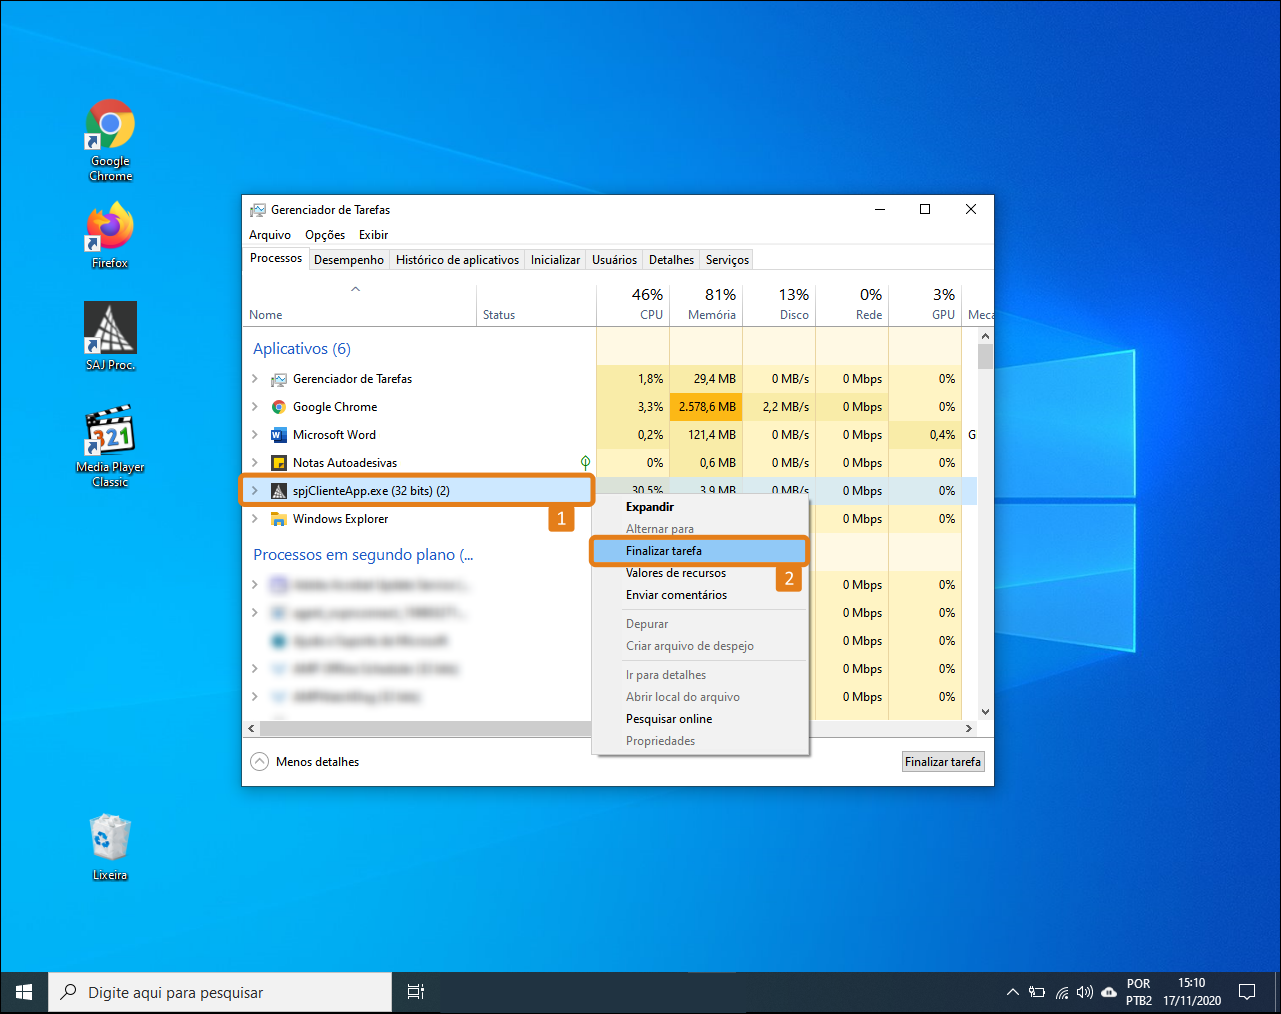The width and height of the screenshot is (1281, 1014).
Task: Open the Opções menu
Action: tap(325, 235)
